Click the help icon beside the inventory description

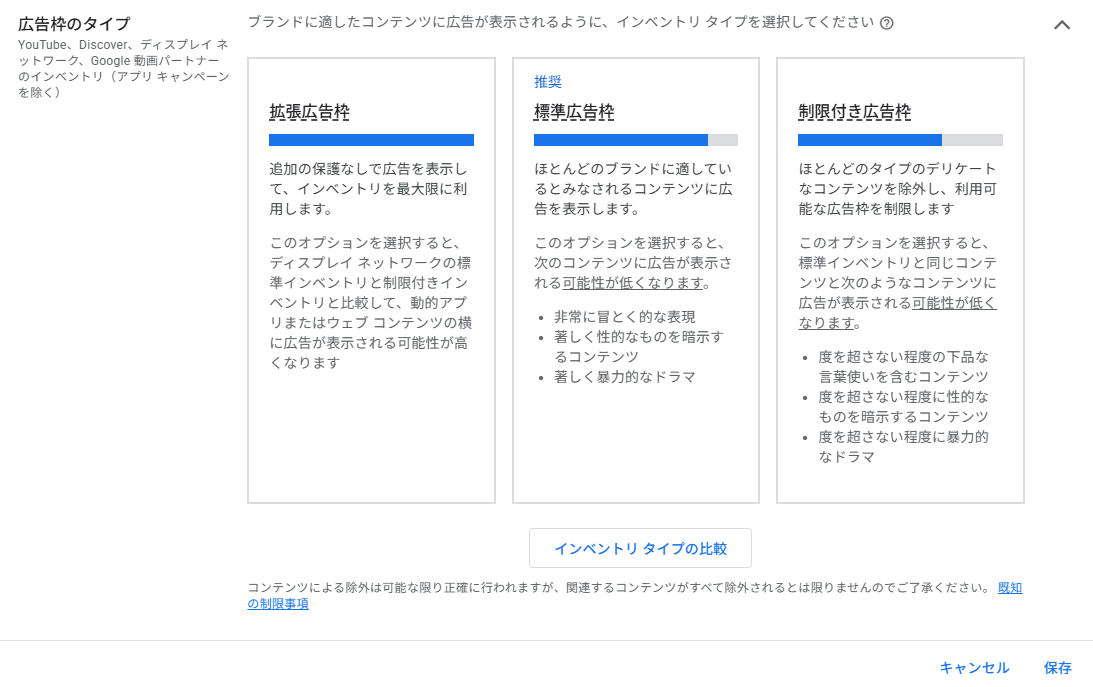(x=886, y=23)
